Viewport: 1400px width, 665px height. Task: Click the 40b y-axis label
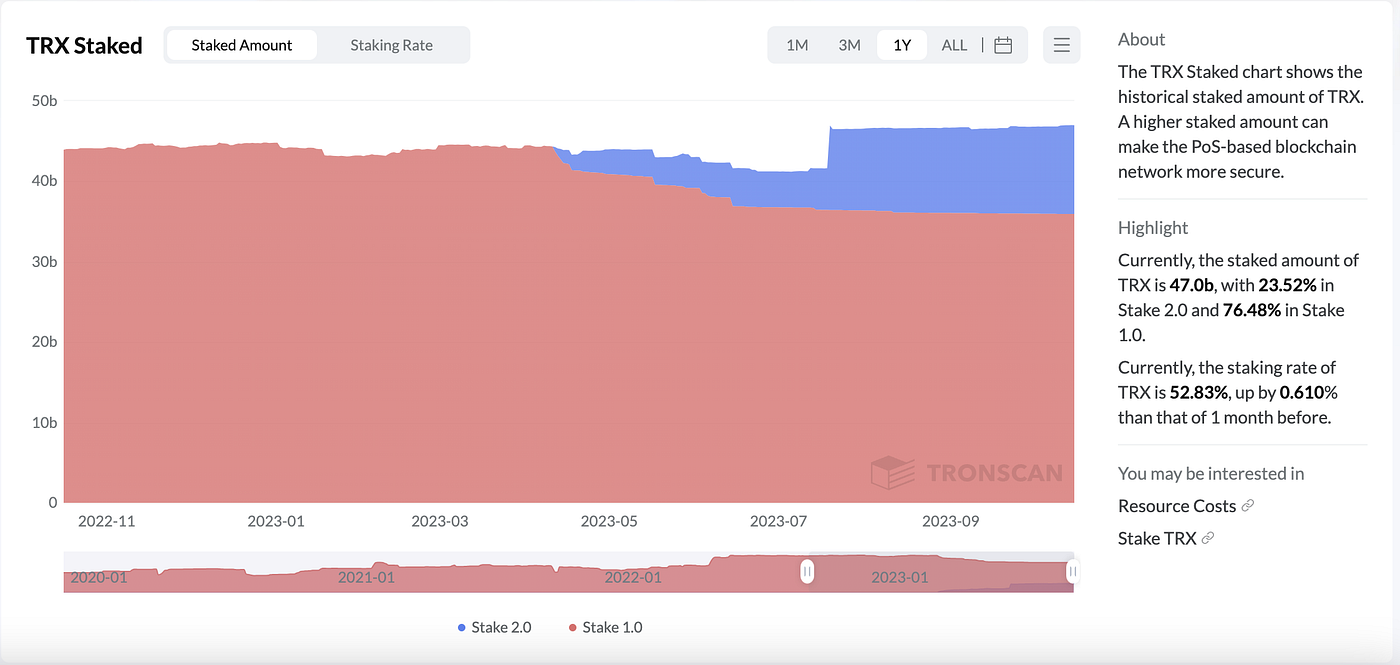(x=45, y=181)
